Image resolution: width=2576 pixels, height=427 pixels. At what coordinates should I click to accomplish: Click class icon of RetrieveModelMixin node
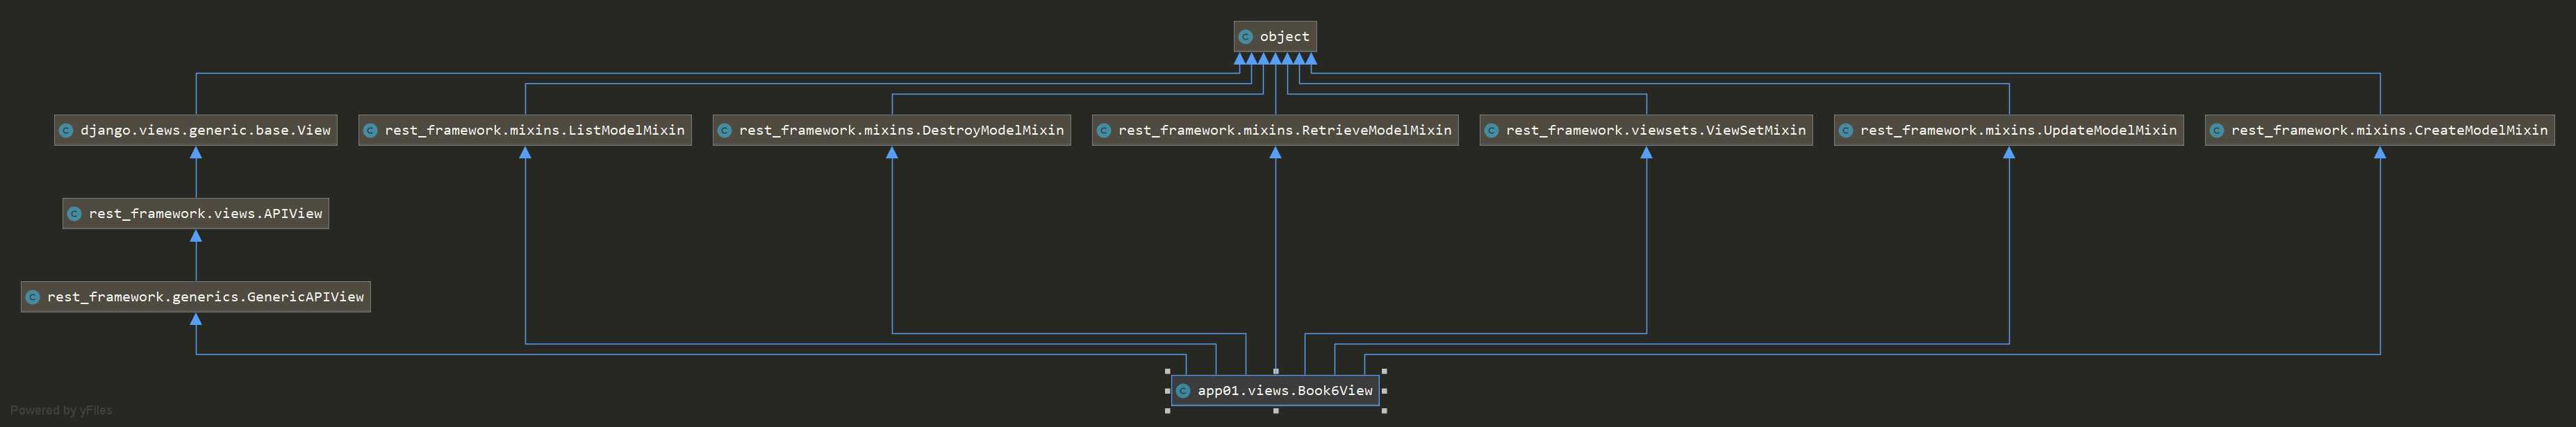pos(1104,130)
